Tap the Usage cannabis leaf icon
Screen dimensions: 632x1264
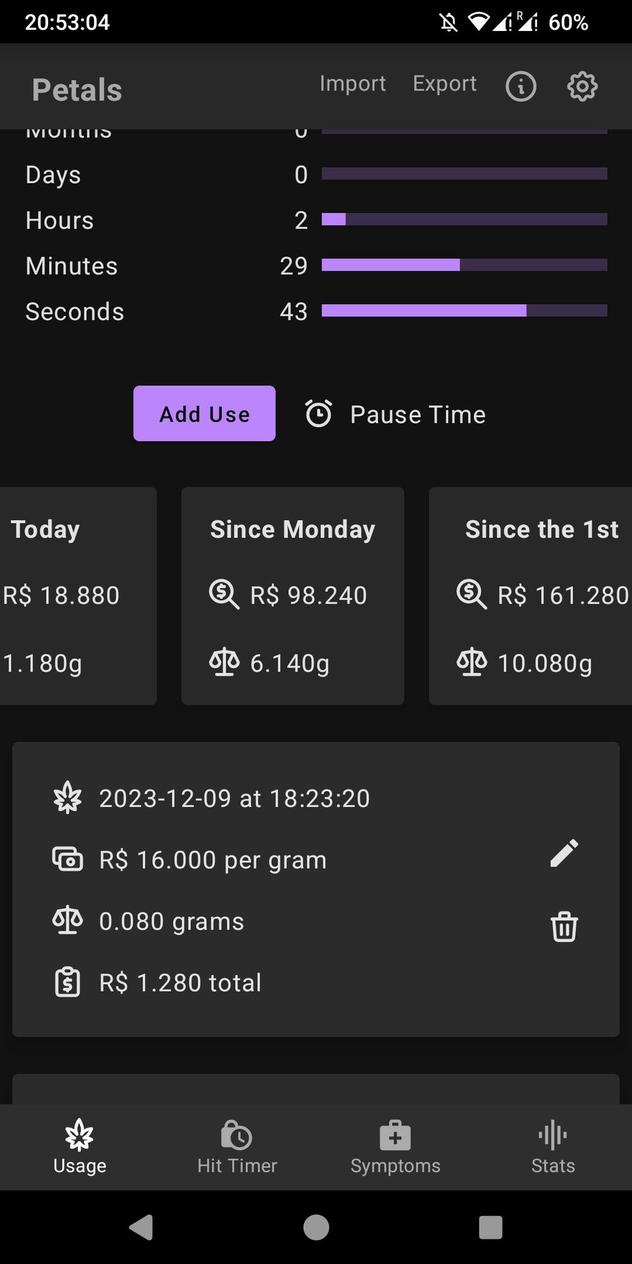pos(79,1134)
